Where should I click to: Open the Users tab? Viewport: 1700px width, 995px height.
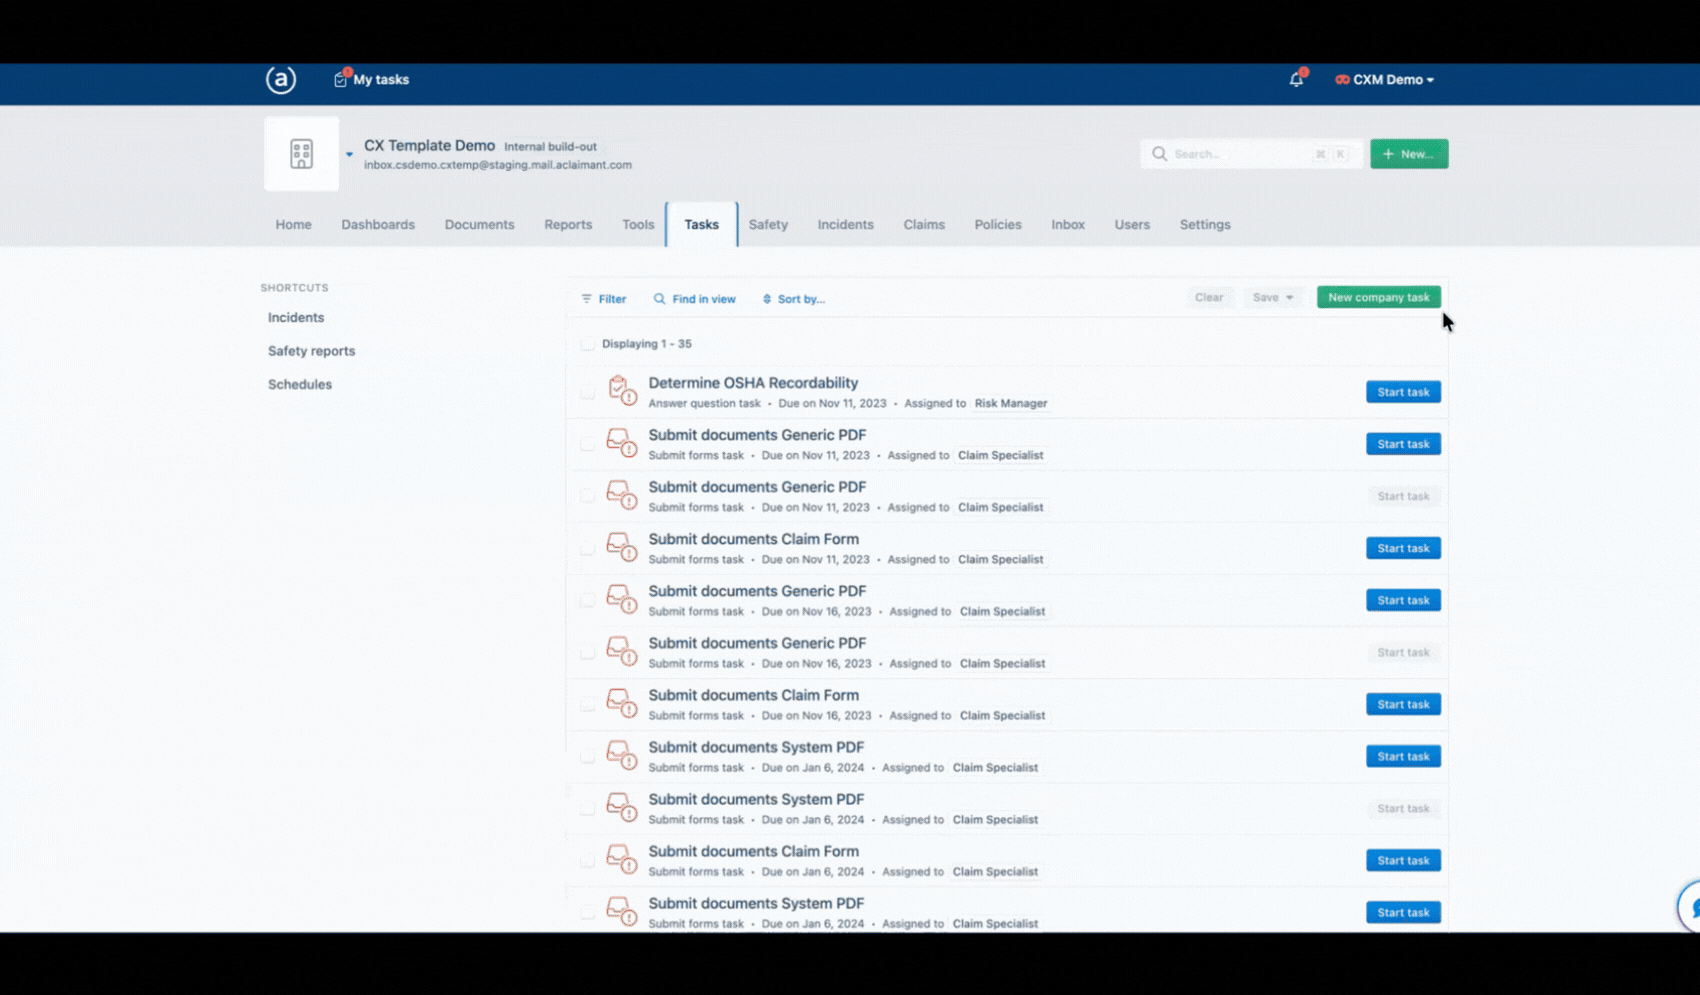click(1132, 224)
